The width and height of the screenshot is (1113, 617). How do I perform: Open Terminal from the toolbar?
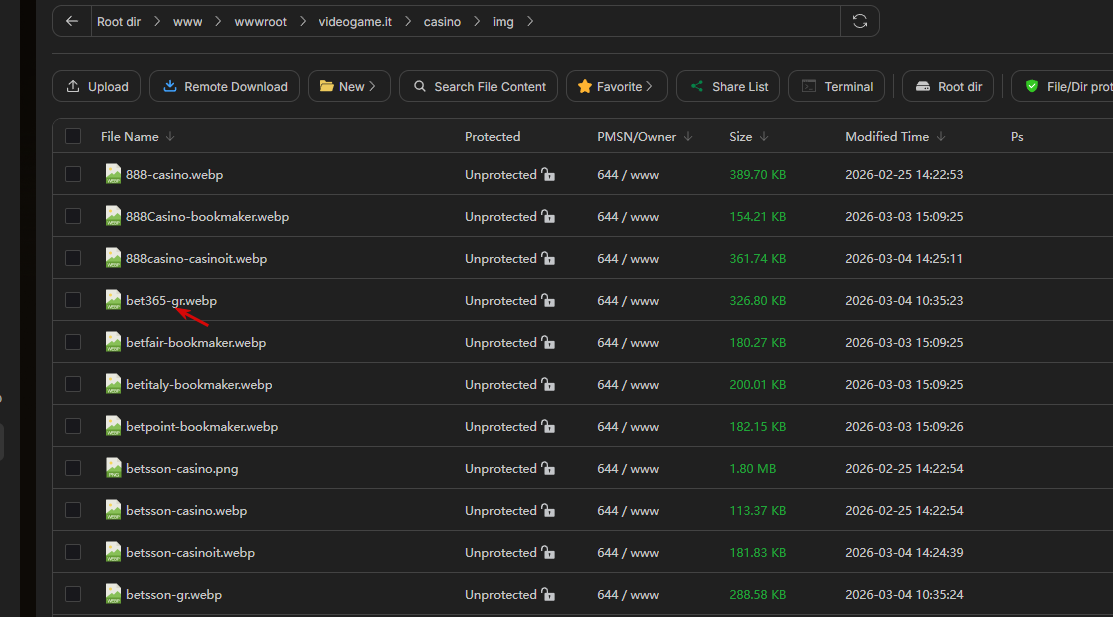[838, 87]
